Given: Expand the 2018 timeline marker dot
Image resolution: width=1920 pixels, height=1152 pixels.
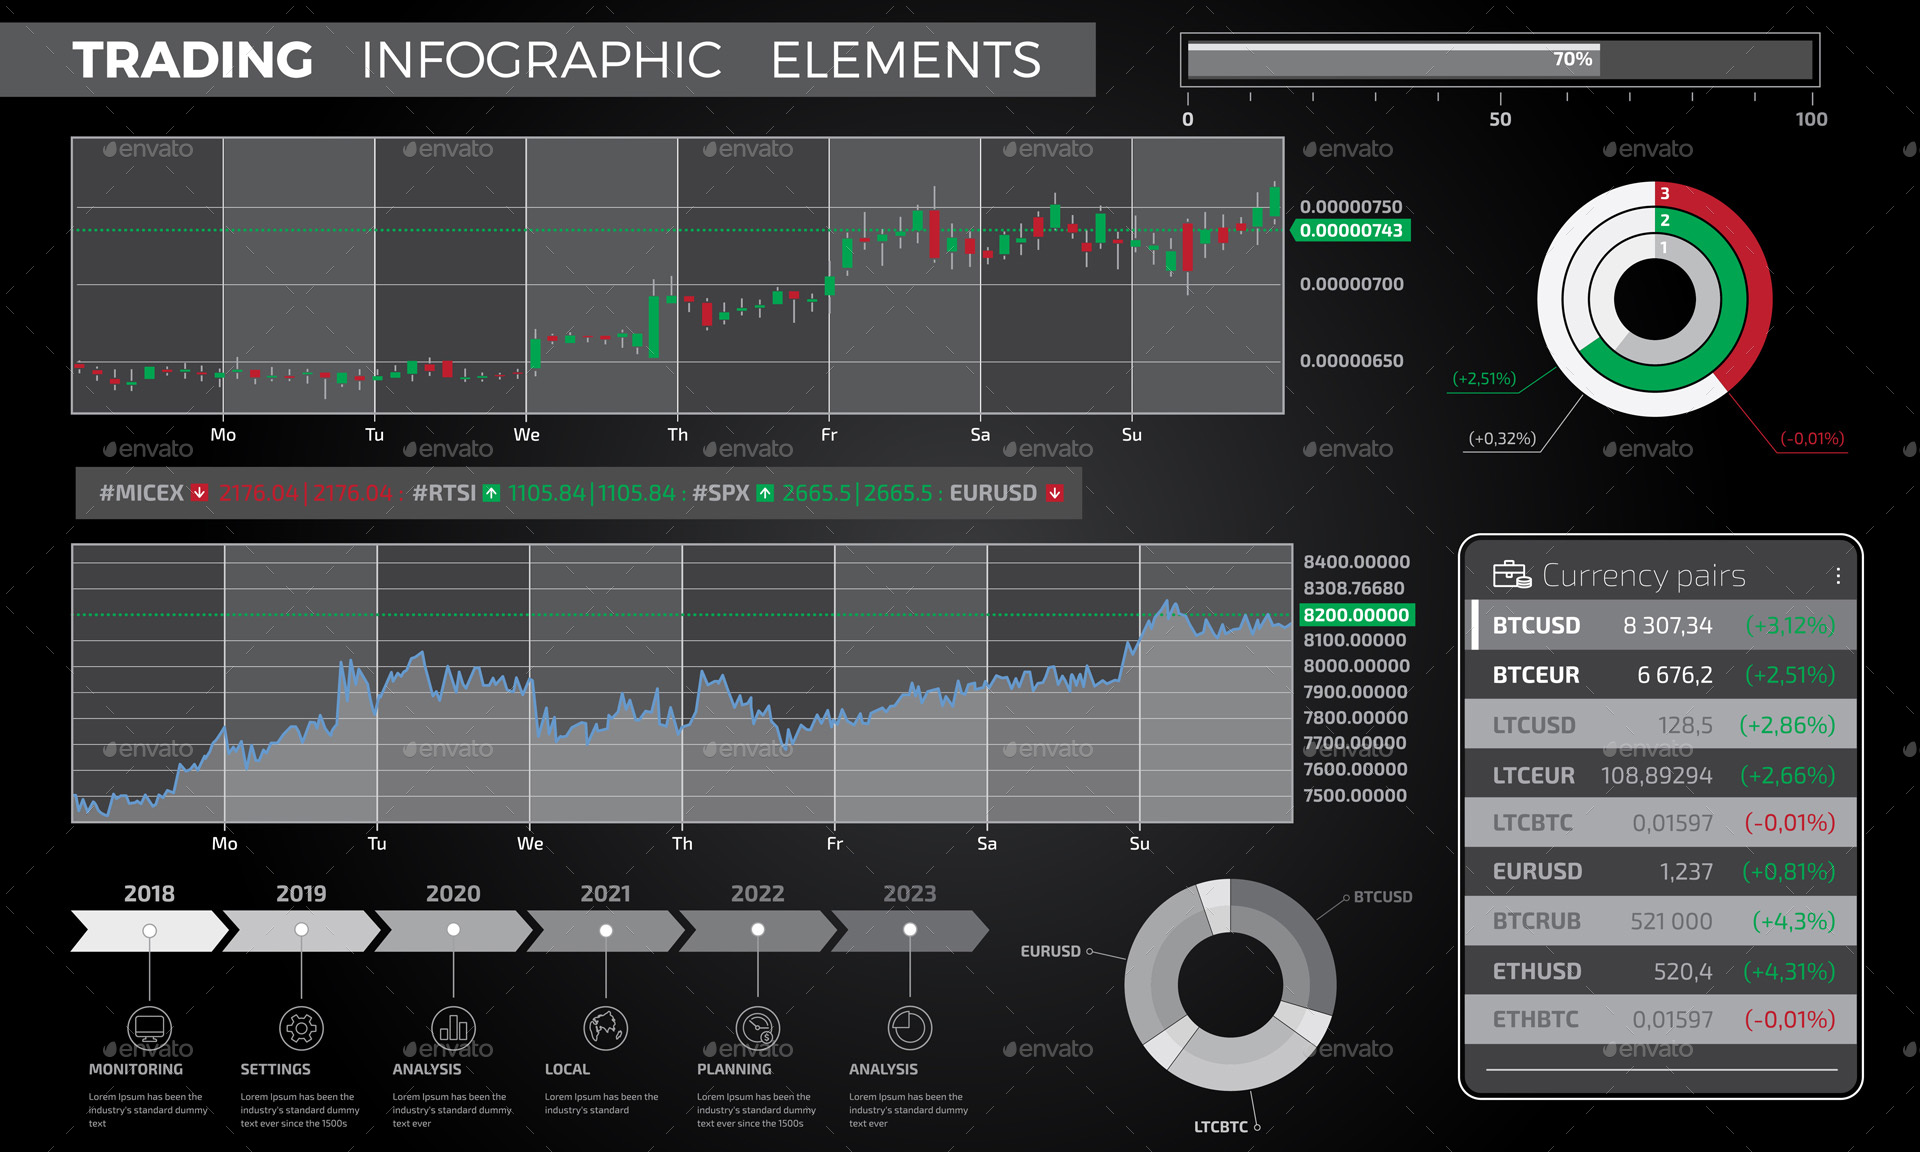Looking at the screenshot, I should pos(148,929).
